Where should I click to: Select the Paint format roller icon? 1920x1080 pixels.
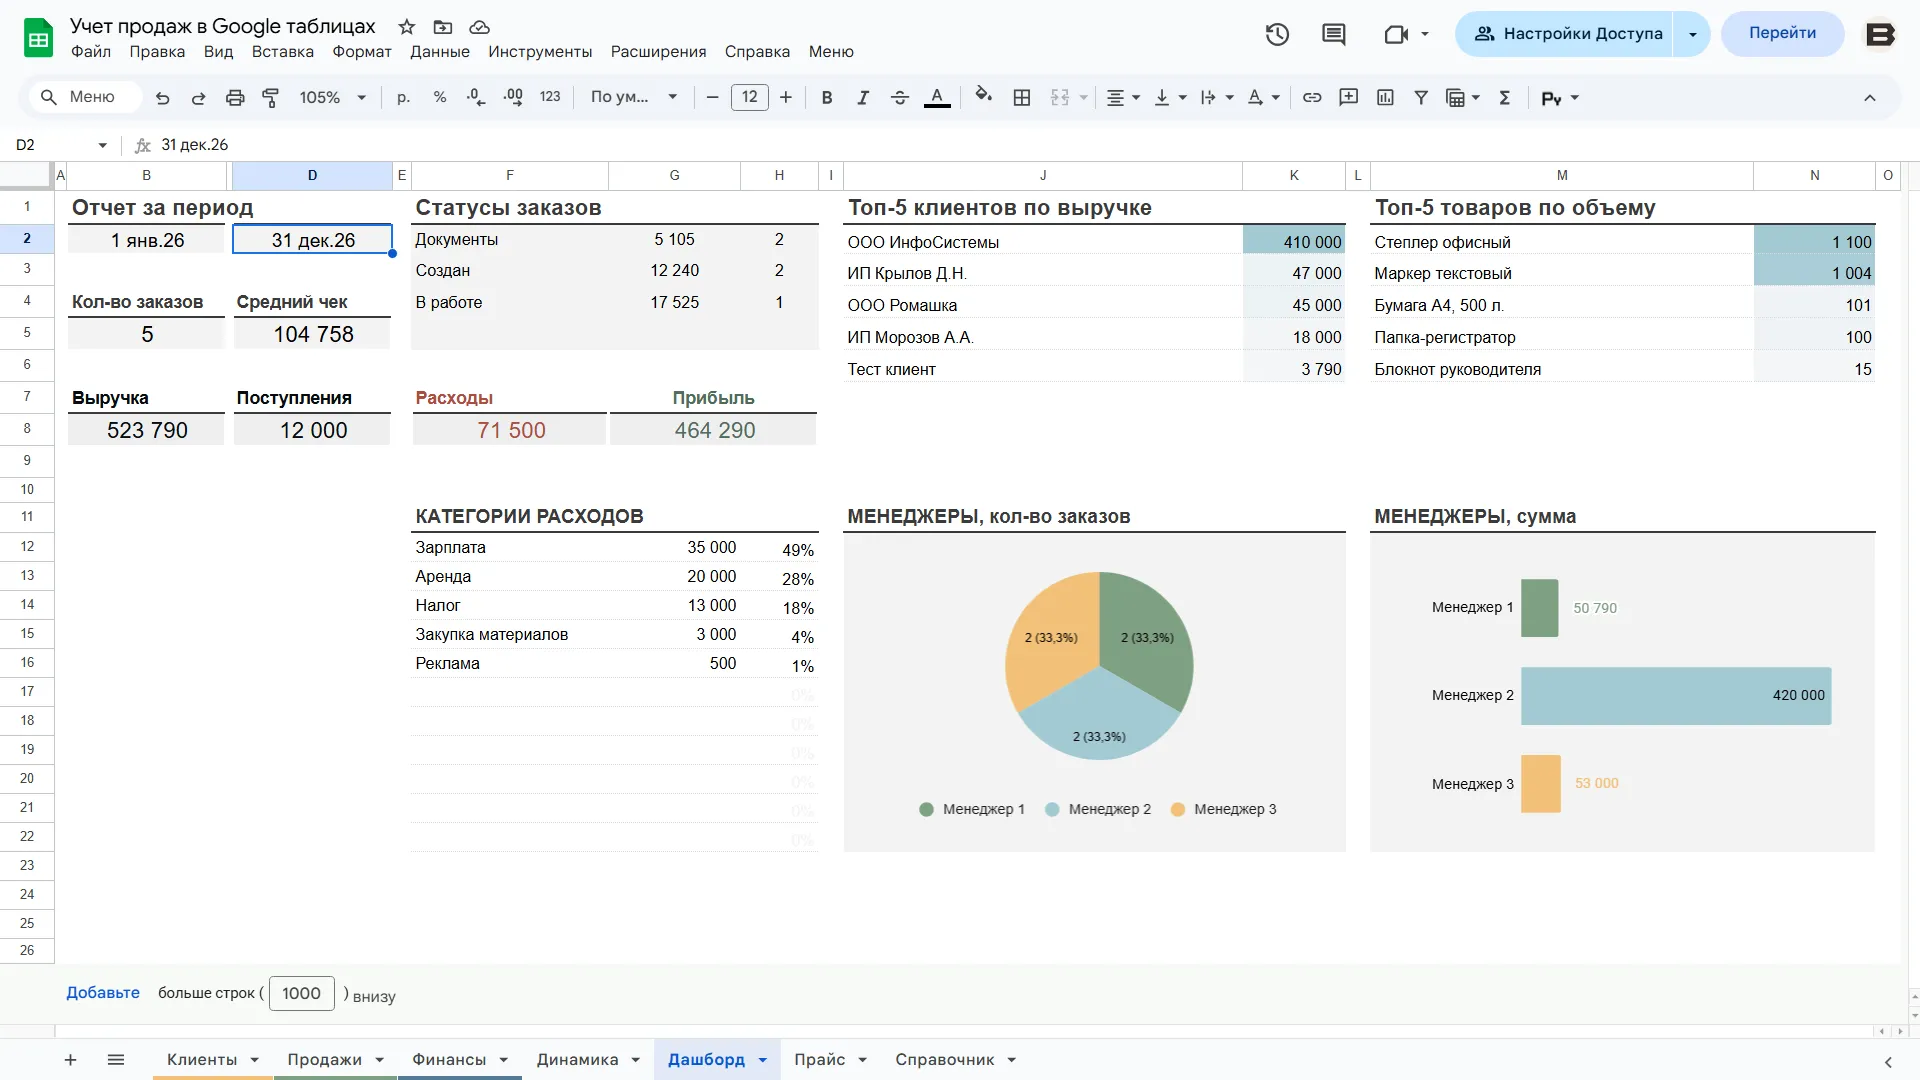point(271,98)
